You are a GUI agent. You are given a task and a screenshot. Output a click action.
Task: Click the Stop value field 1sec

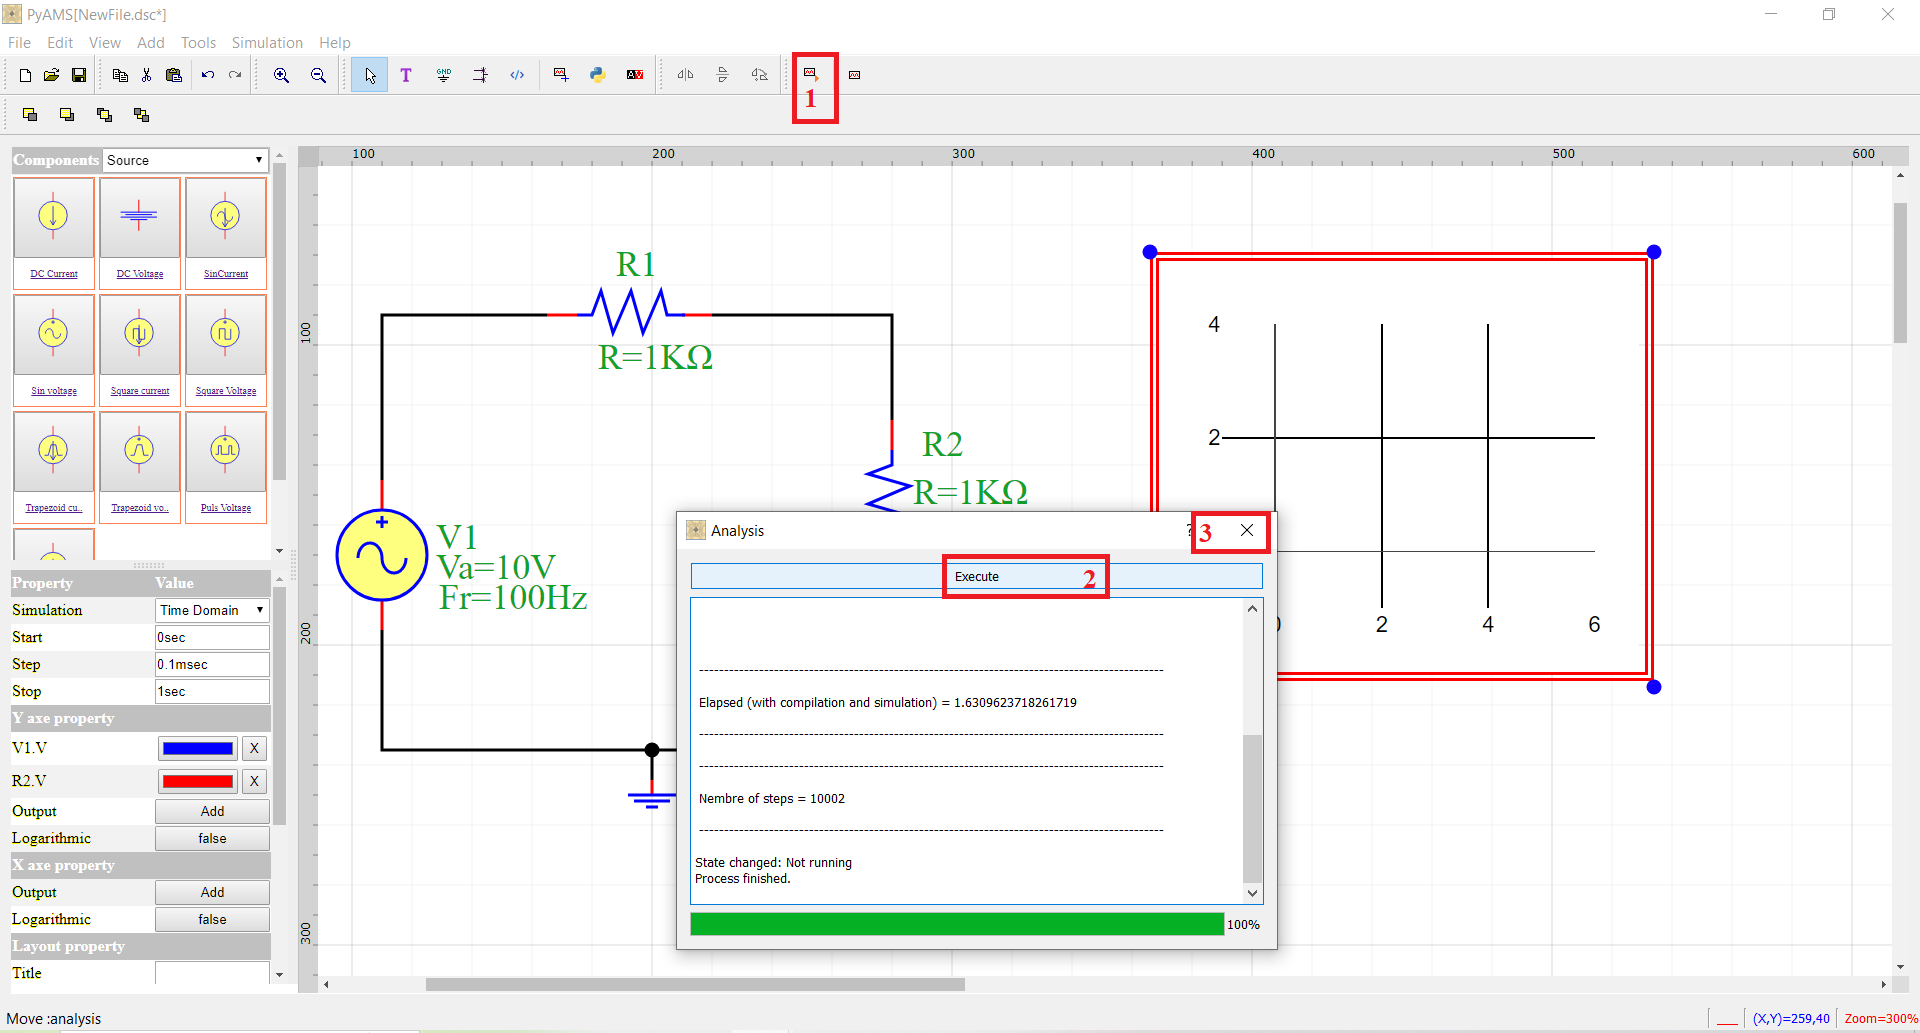coord(212,691)
